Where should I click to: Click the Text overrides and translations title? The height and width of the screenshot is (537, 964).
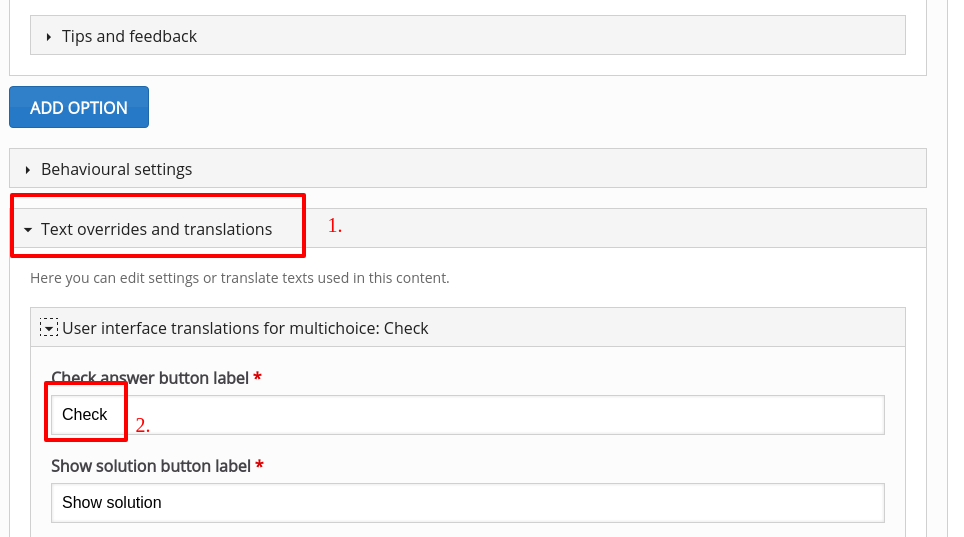(156, 229)
